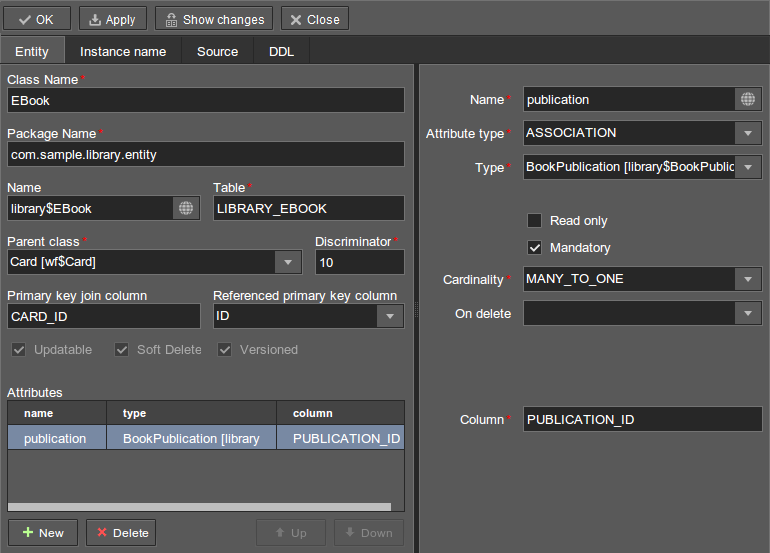
Task: Open the Attribute type dropdown
Action: pyautogui.click(x=748, y=133)
